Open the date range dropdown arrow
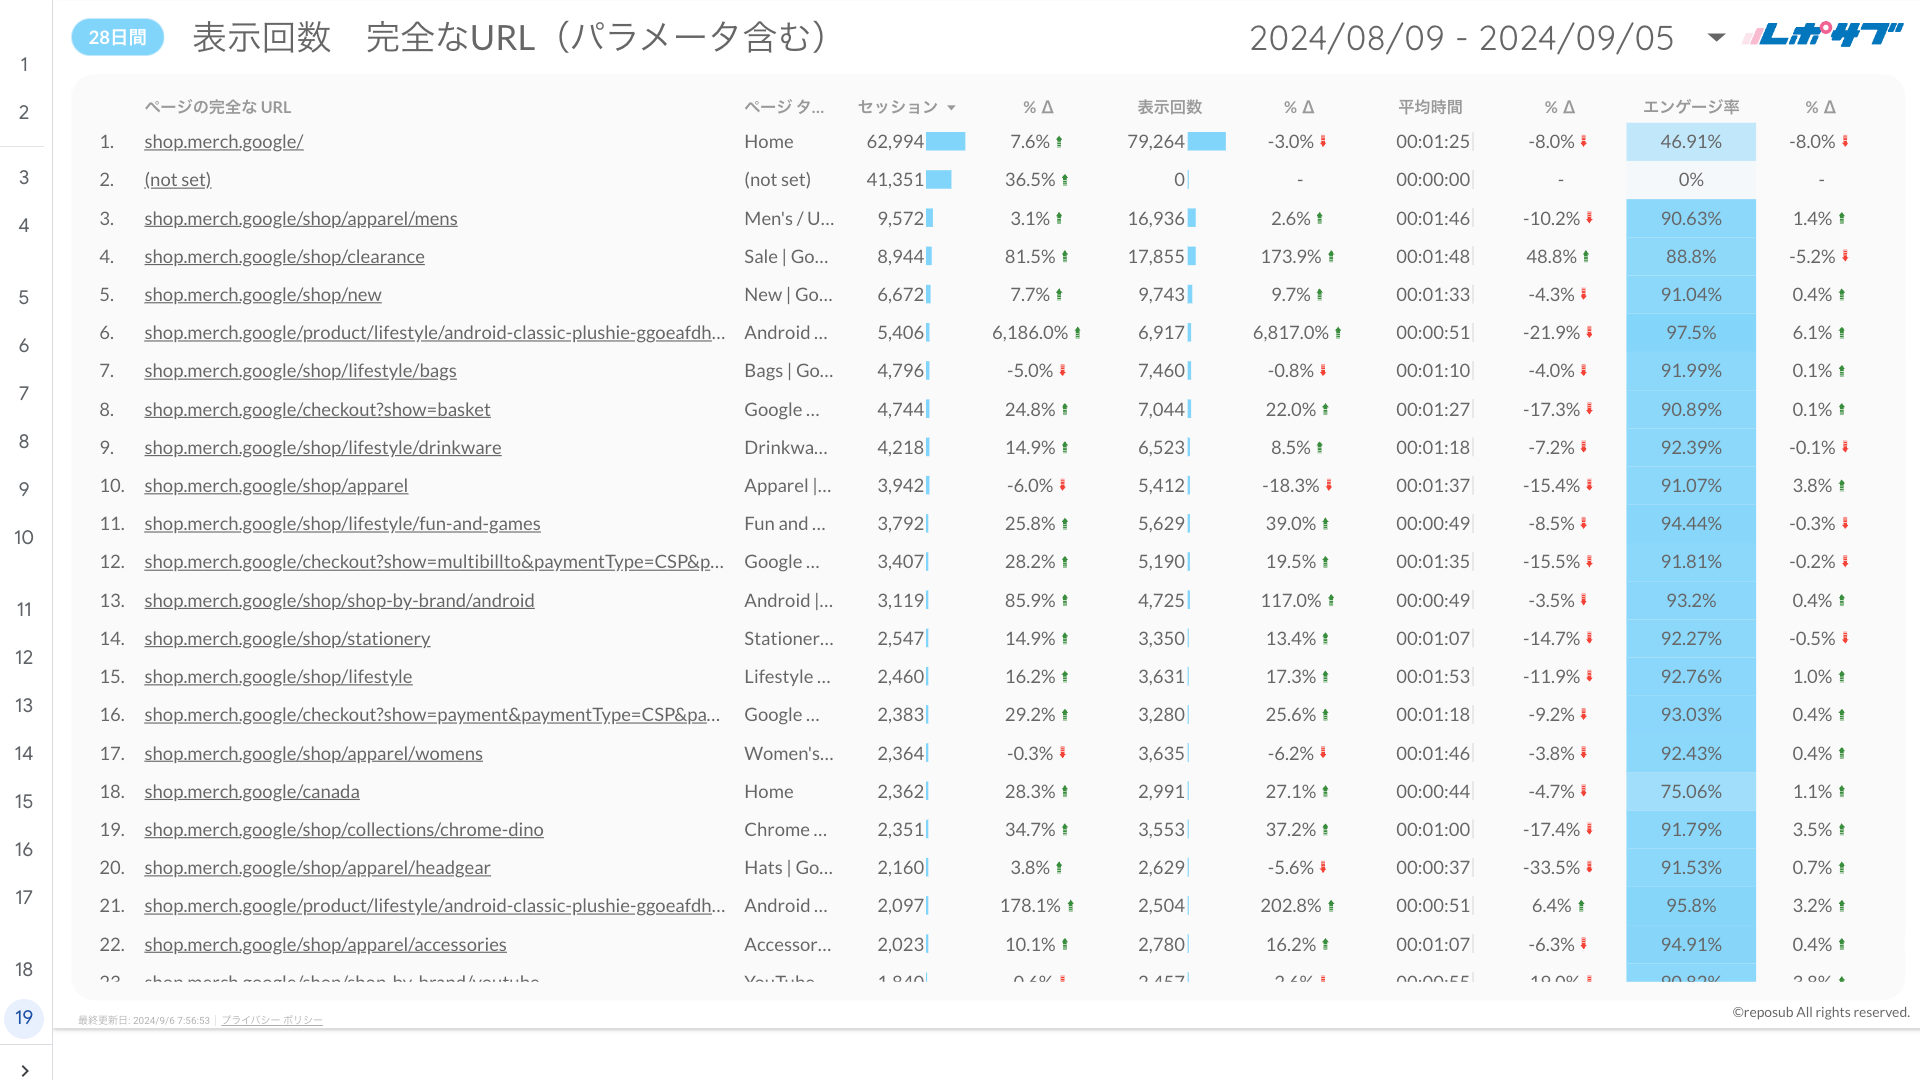1920x1080 pixels. [1716, 38]
